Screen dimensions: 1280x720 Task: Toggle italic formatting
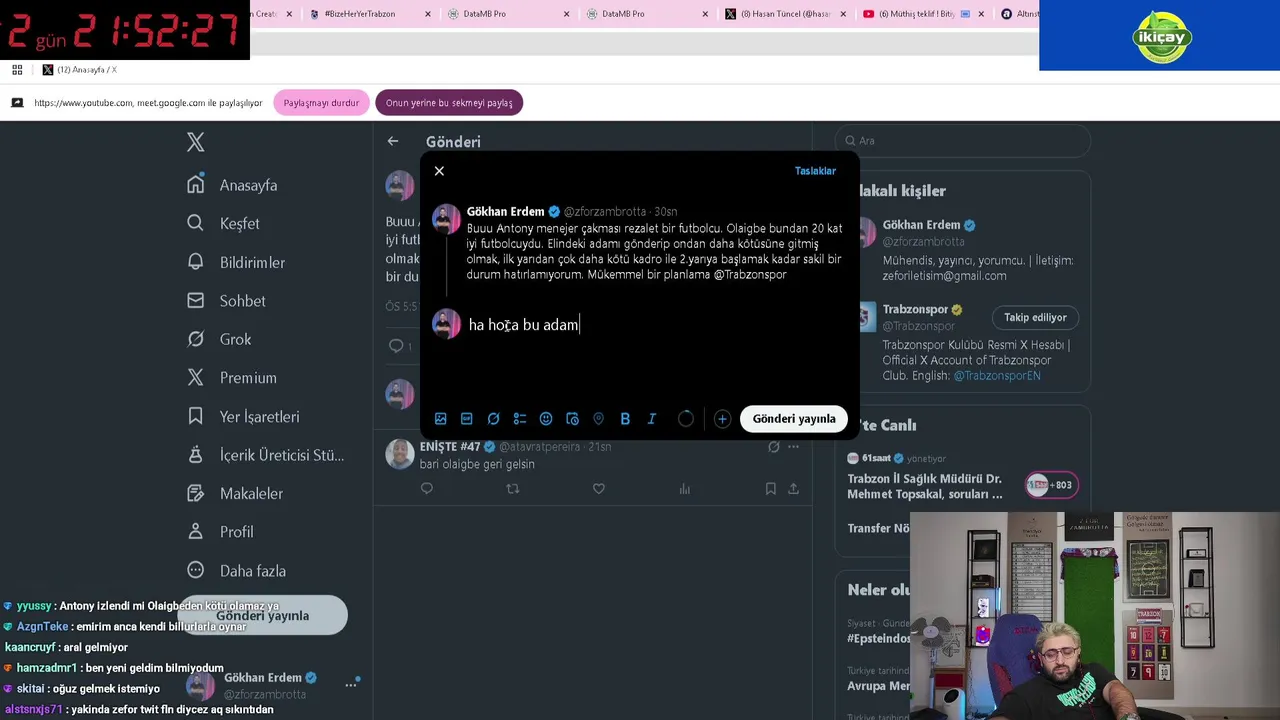tap(651, 419)
